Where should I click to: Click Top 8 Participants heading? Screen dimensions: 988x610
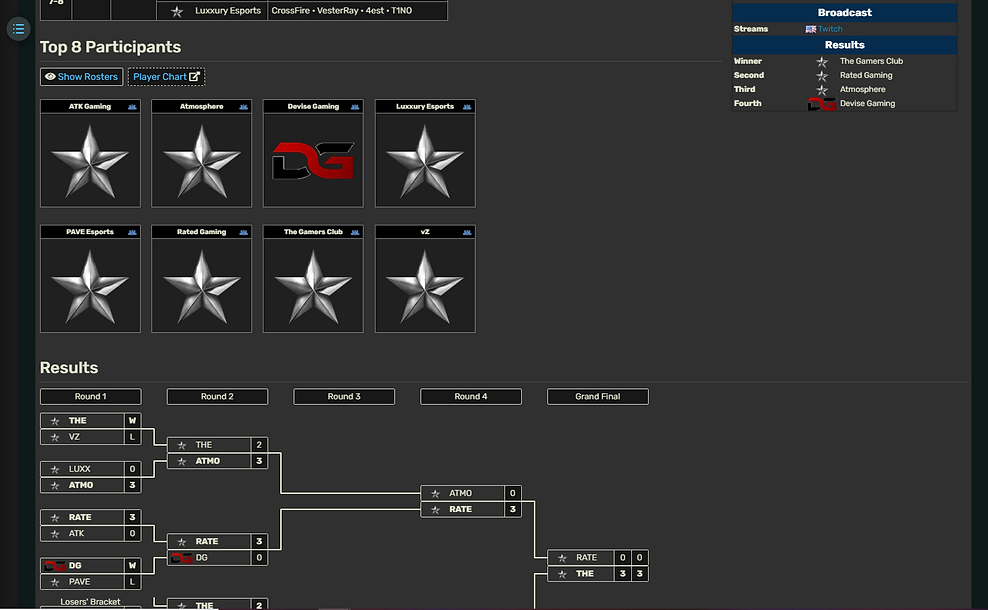coord(110,47)
